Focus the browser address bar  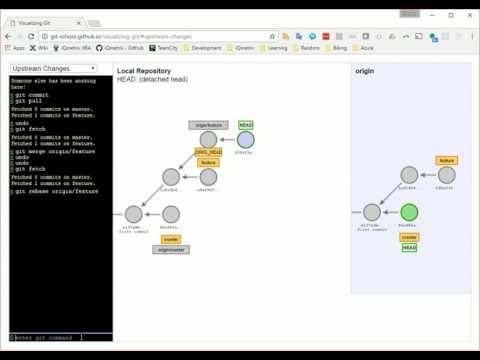(157, 36)
